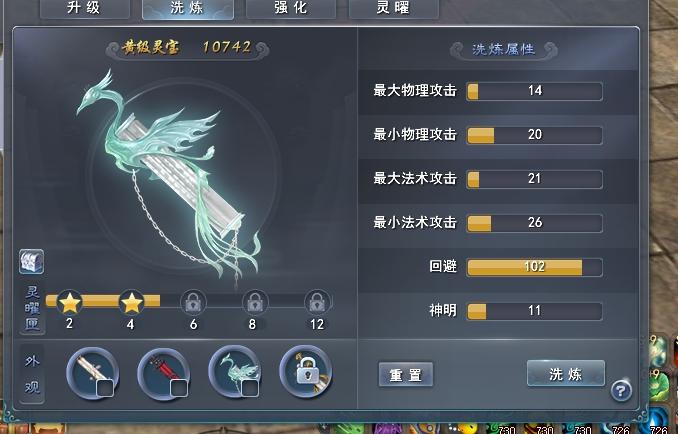The image size is (678, 434).
Task: Open the treasure chest icon above 灵曜匣
Action: 31,262
